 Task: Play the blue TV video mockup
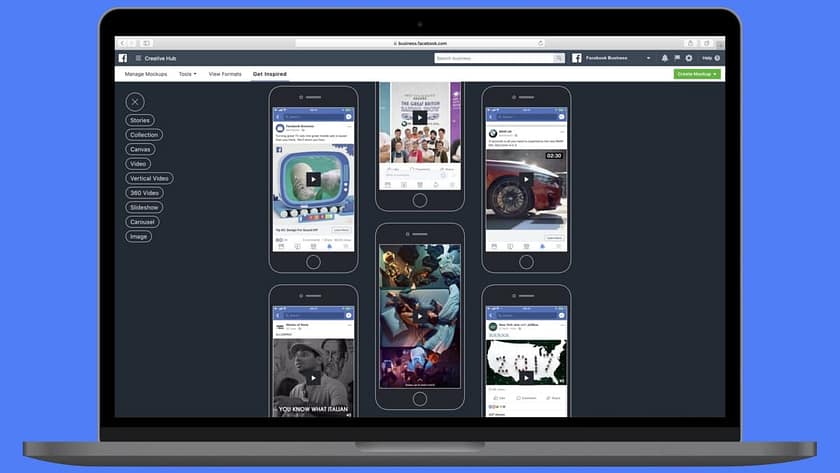313,179
